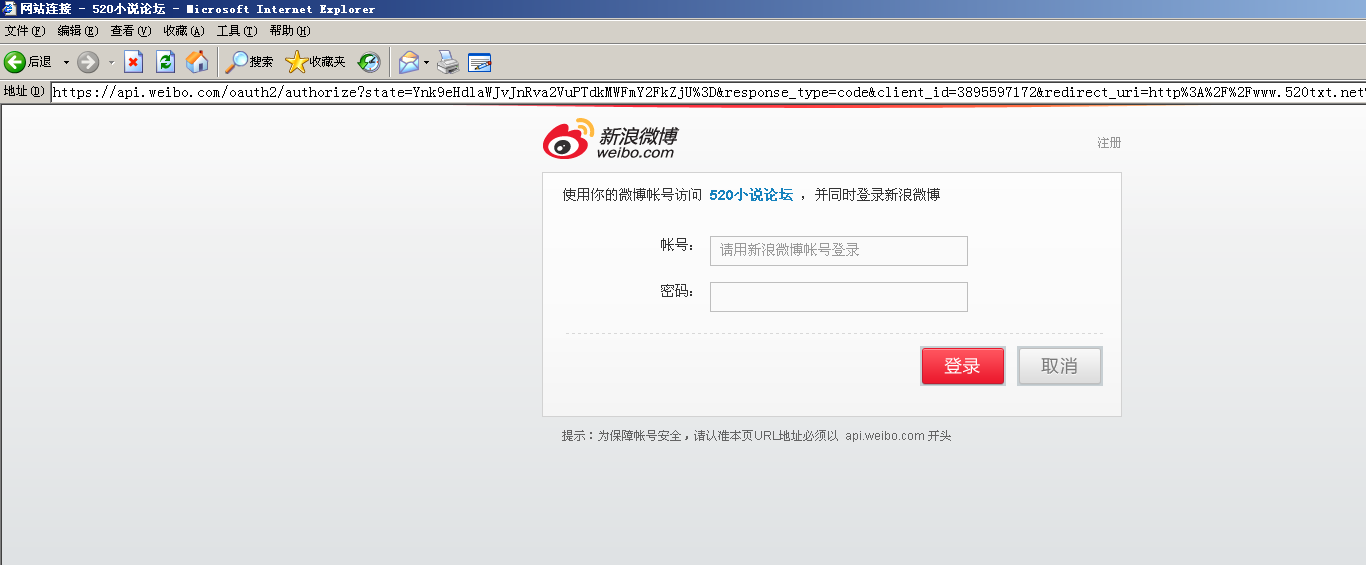Open the 帮助(H) menu
Viewport: 1366px width, 565px height.
(x=289, y=31)
